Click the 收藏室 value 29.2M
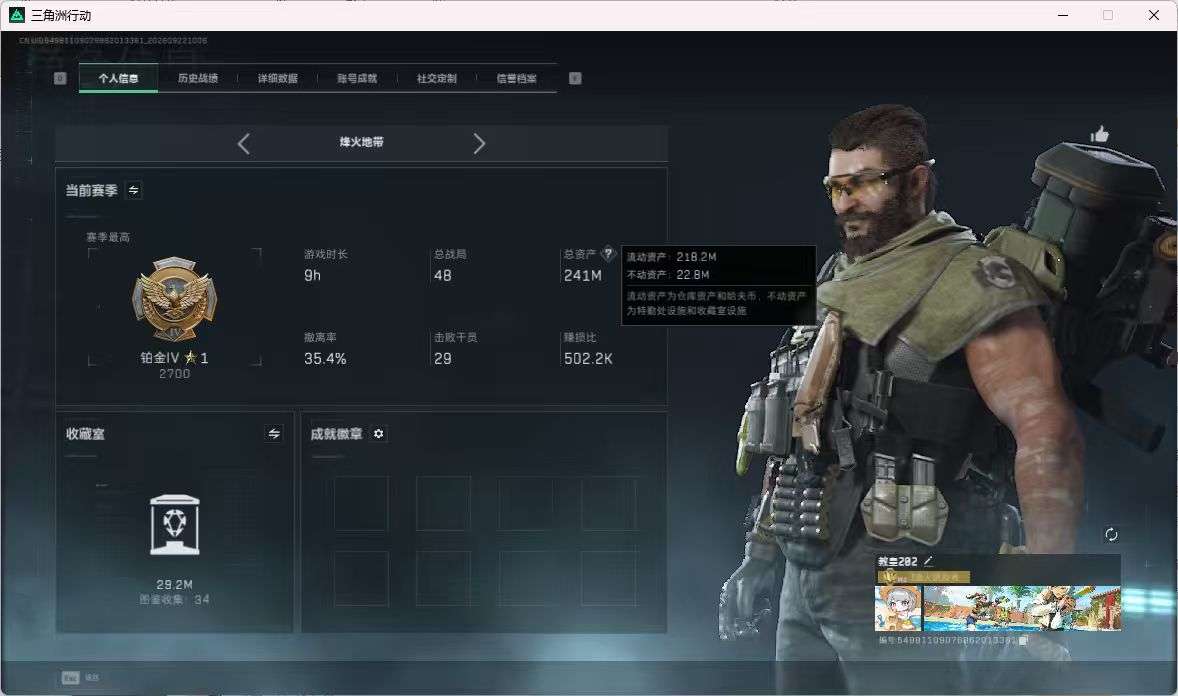Image resolution: width=1178 pixels, height=696 pixels. point(174,584)
